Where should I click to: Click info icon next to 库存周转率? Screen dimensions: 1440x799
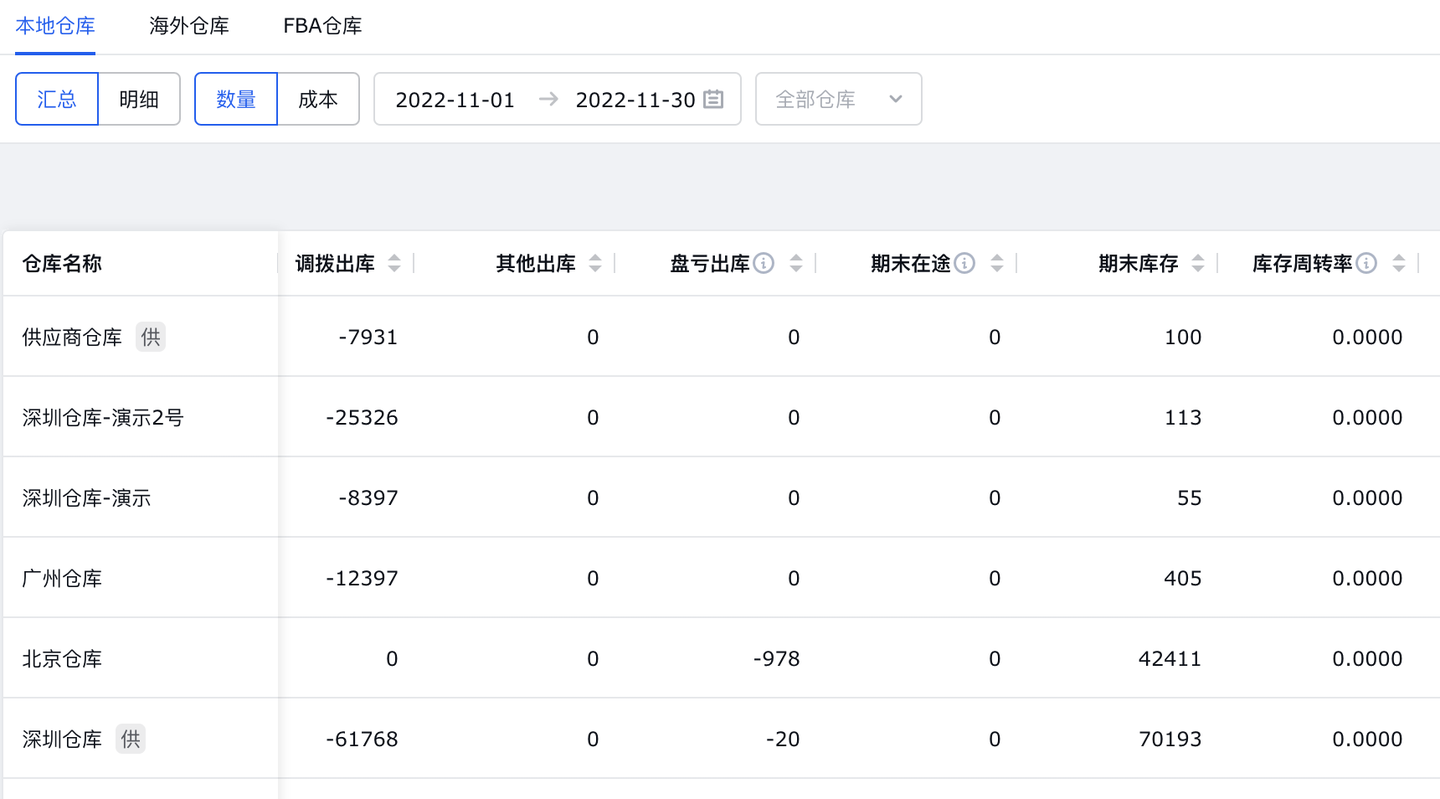point(1367,263)
